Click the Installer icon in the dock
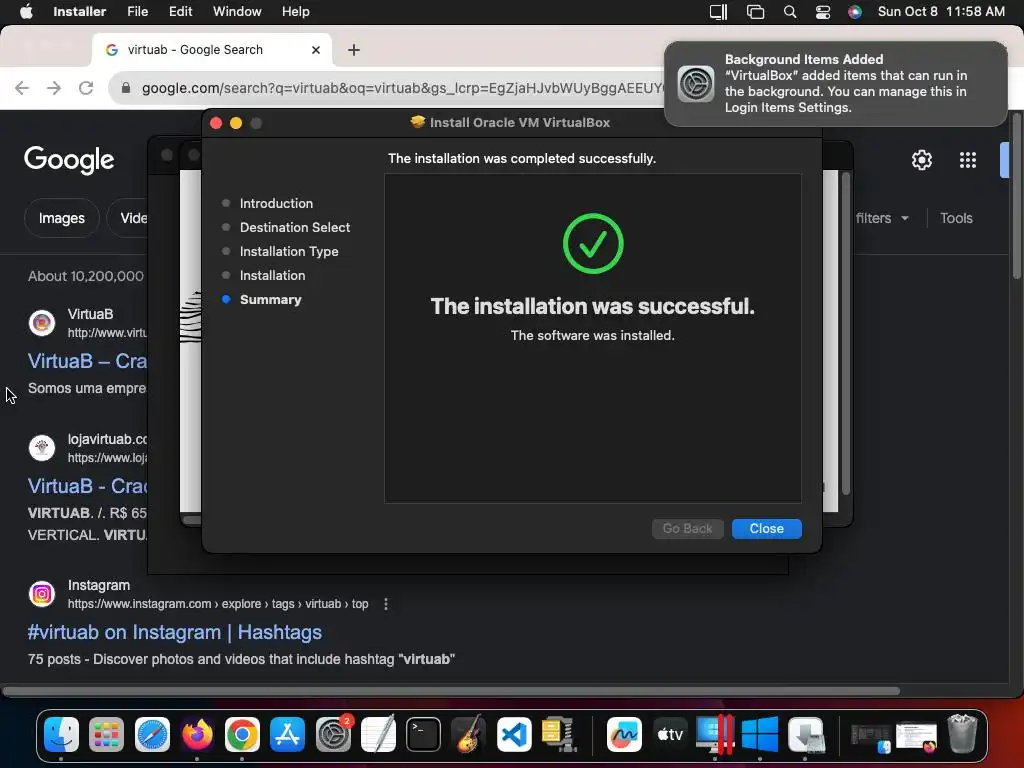1024x768 pixels. click(805, 735)
